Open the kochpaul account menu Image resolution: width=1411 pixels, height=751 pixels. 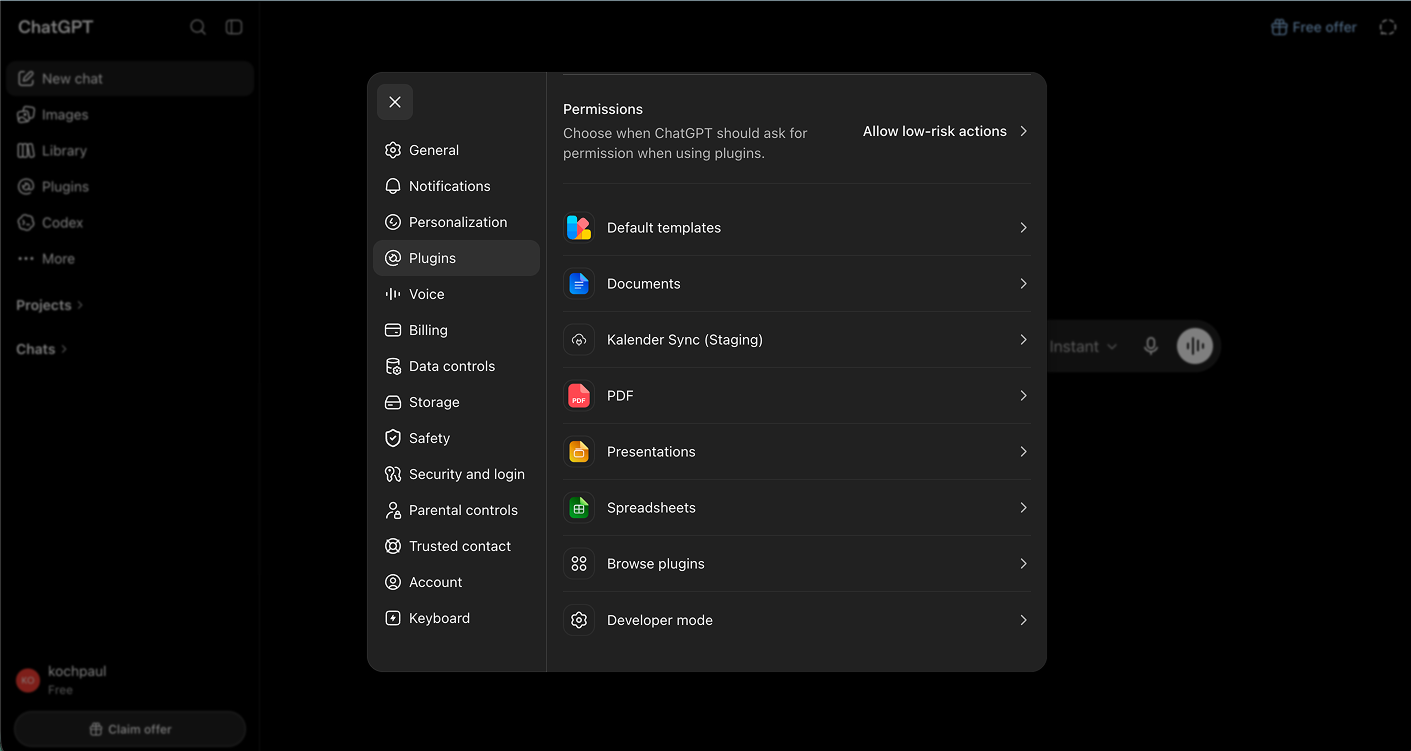point(130,680)
